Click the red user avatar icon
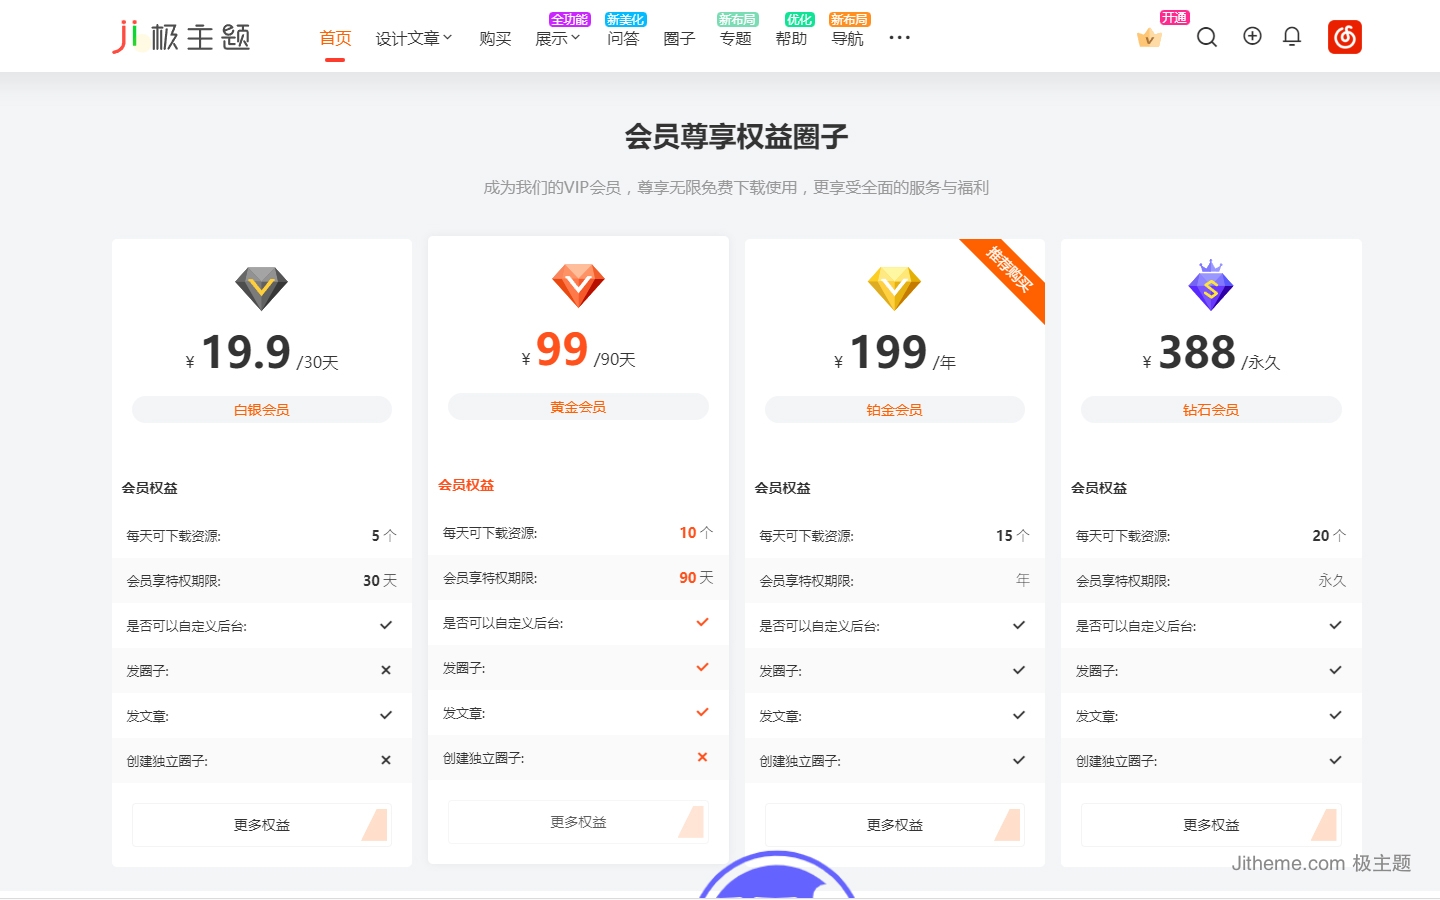 [1345, 37]
